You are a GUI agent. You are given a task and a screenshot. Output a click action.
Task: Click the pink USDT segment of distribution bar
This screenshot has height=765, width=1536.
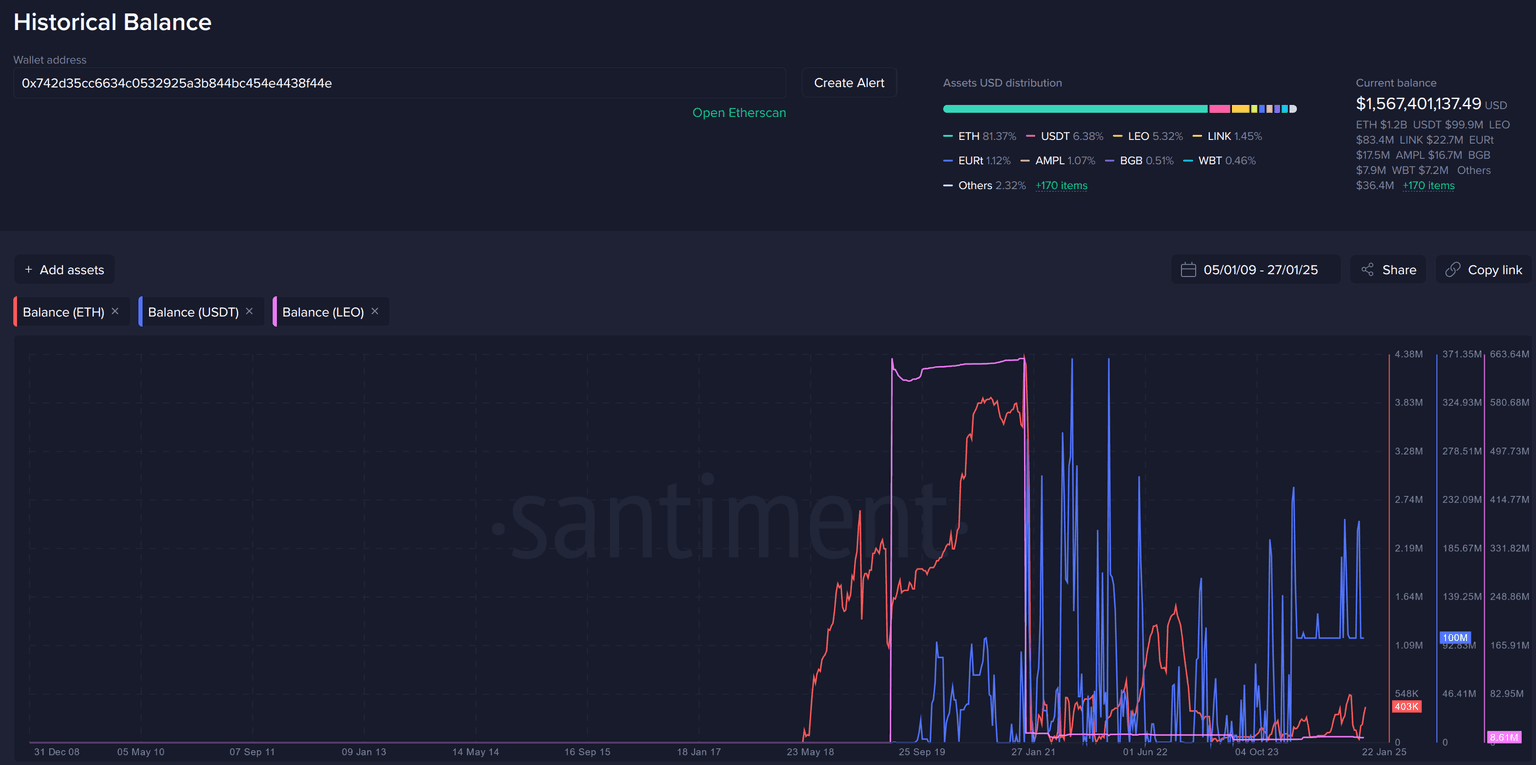[x=1219, y=109]
